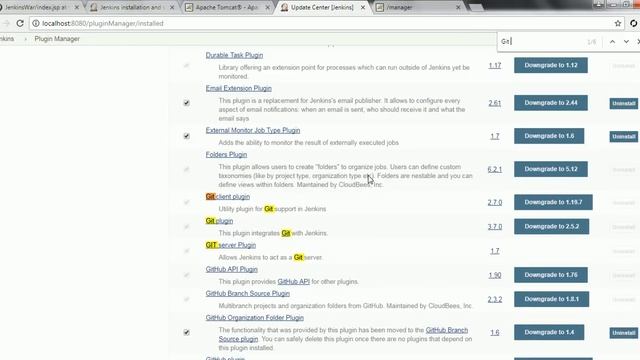Reload the page with the refresh icon

point(20,23)
